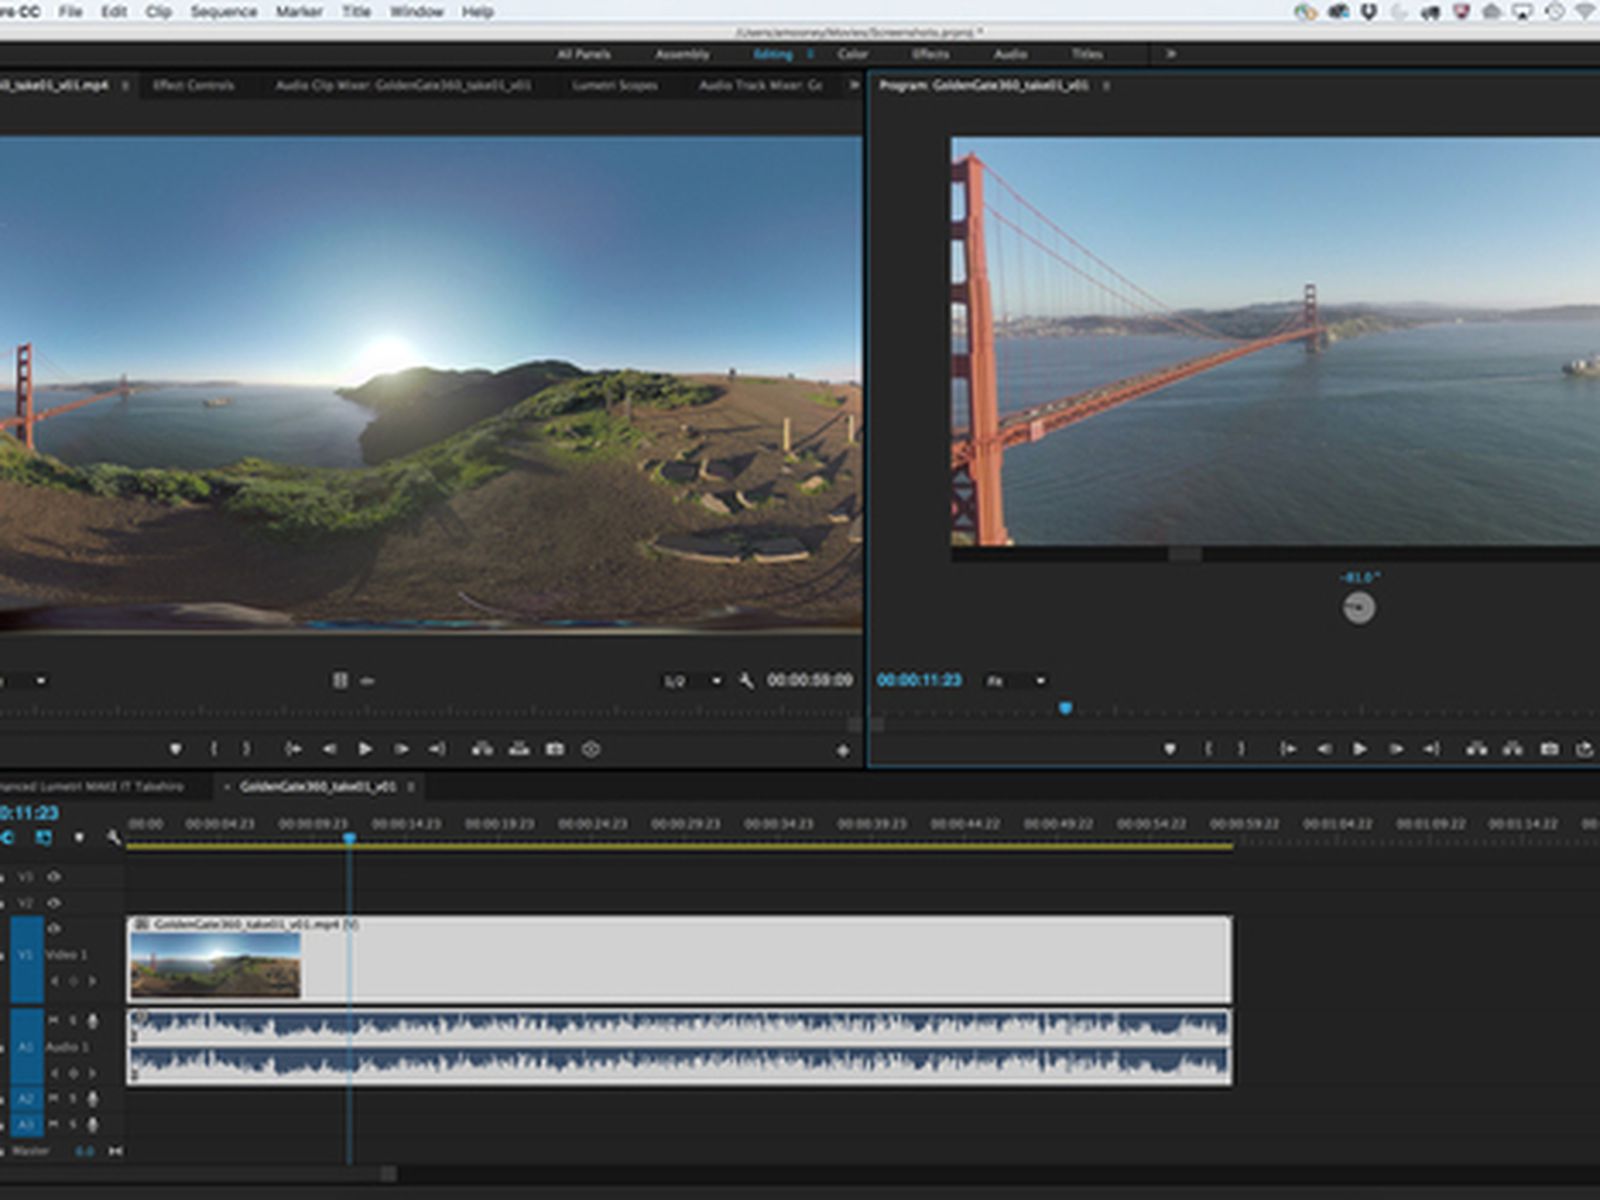Step back one frame in Program monitor
Image resolution: width=1600 pixels, height=1200 pixels.
[1324, 749]
